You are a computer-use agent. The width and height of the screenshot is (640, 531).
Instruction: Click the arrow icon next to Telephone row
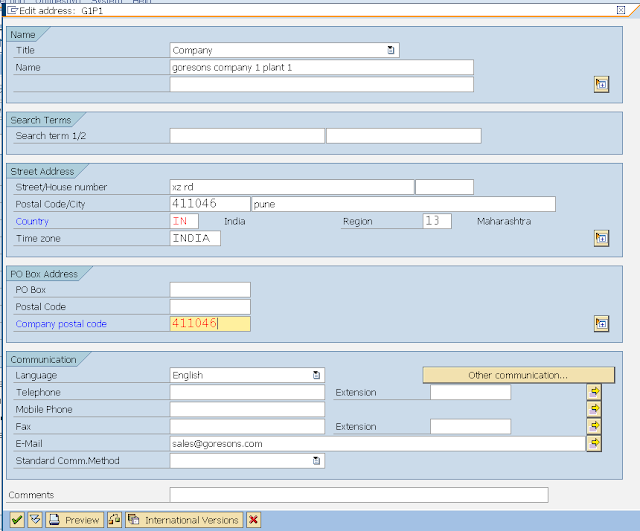point(594,392)
